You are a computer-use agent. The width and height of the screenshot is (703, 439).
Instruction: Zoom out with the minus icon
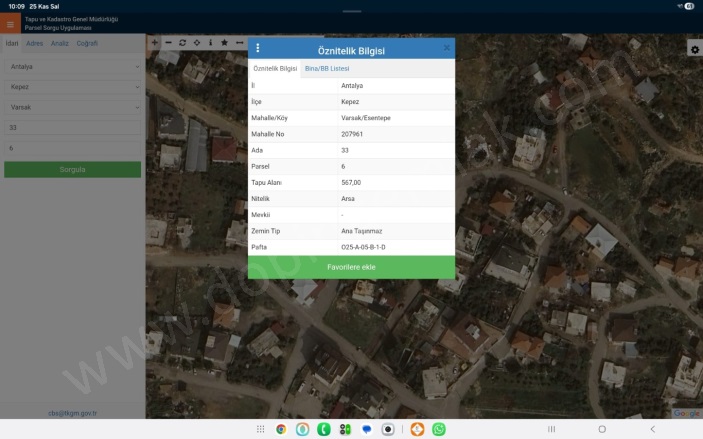click(168, 43)
